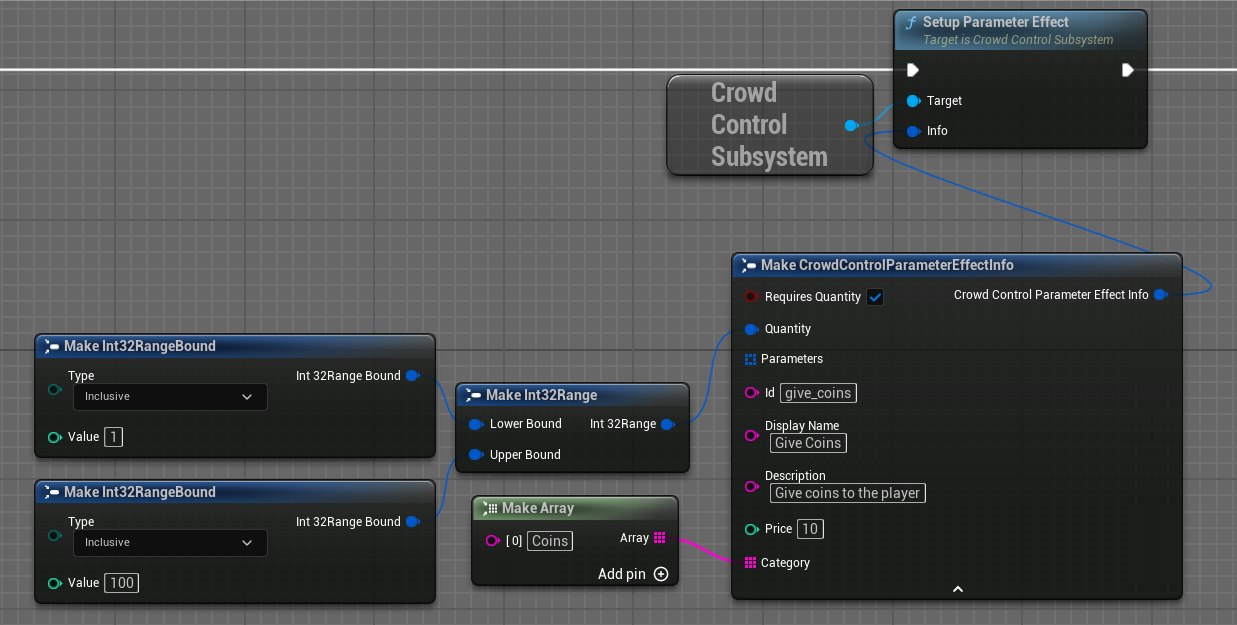1237x625 pixels.
Task: Click the Value field showing 100
Action: (121, 583)
